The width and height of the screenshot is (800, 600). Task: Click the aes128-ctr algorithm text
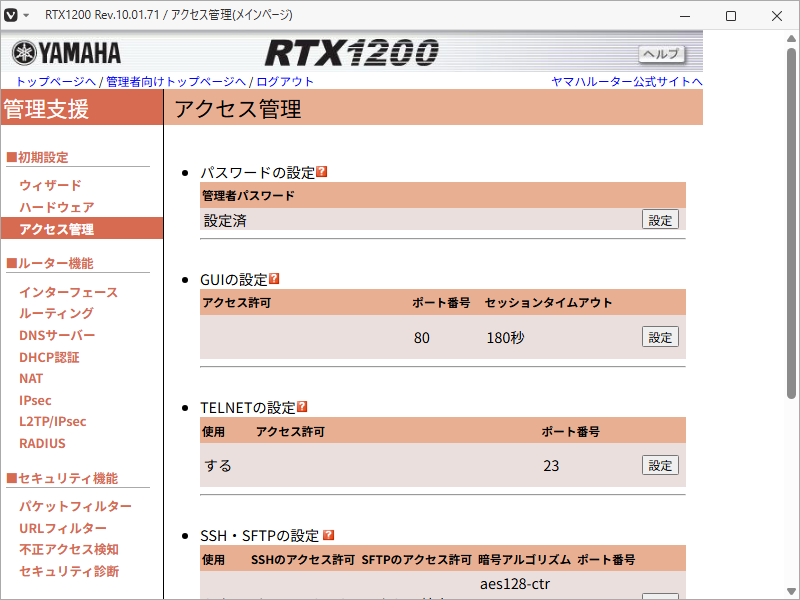pyautogui.click(x=515, y=584)
